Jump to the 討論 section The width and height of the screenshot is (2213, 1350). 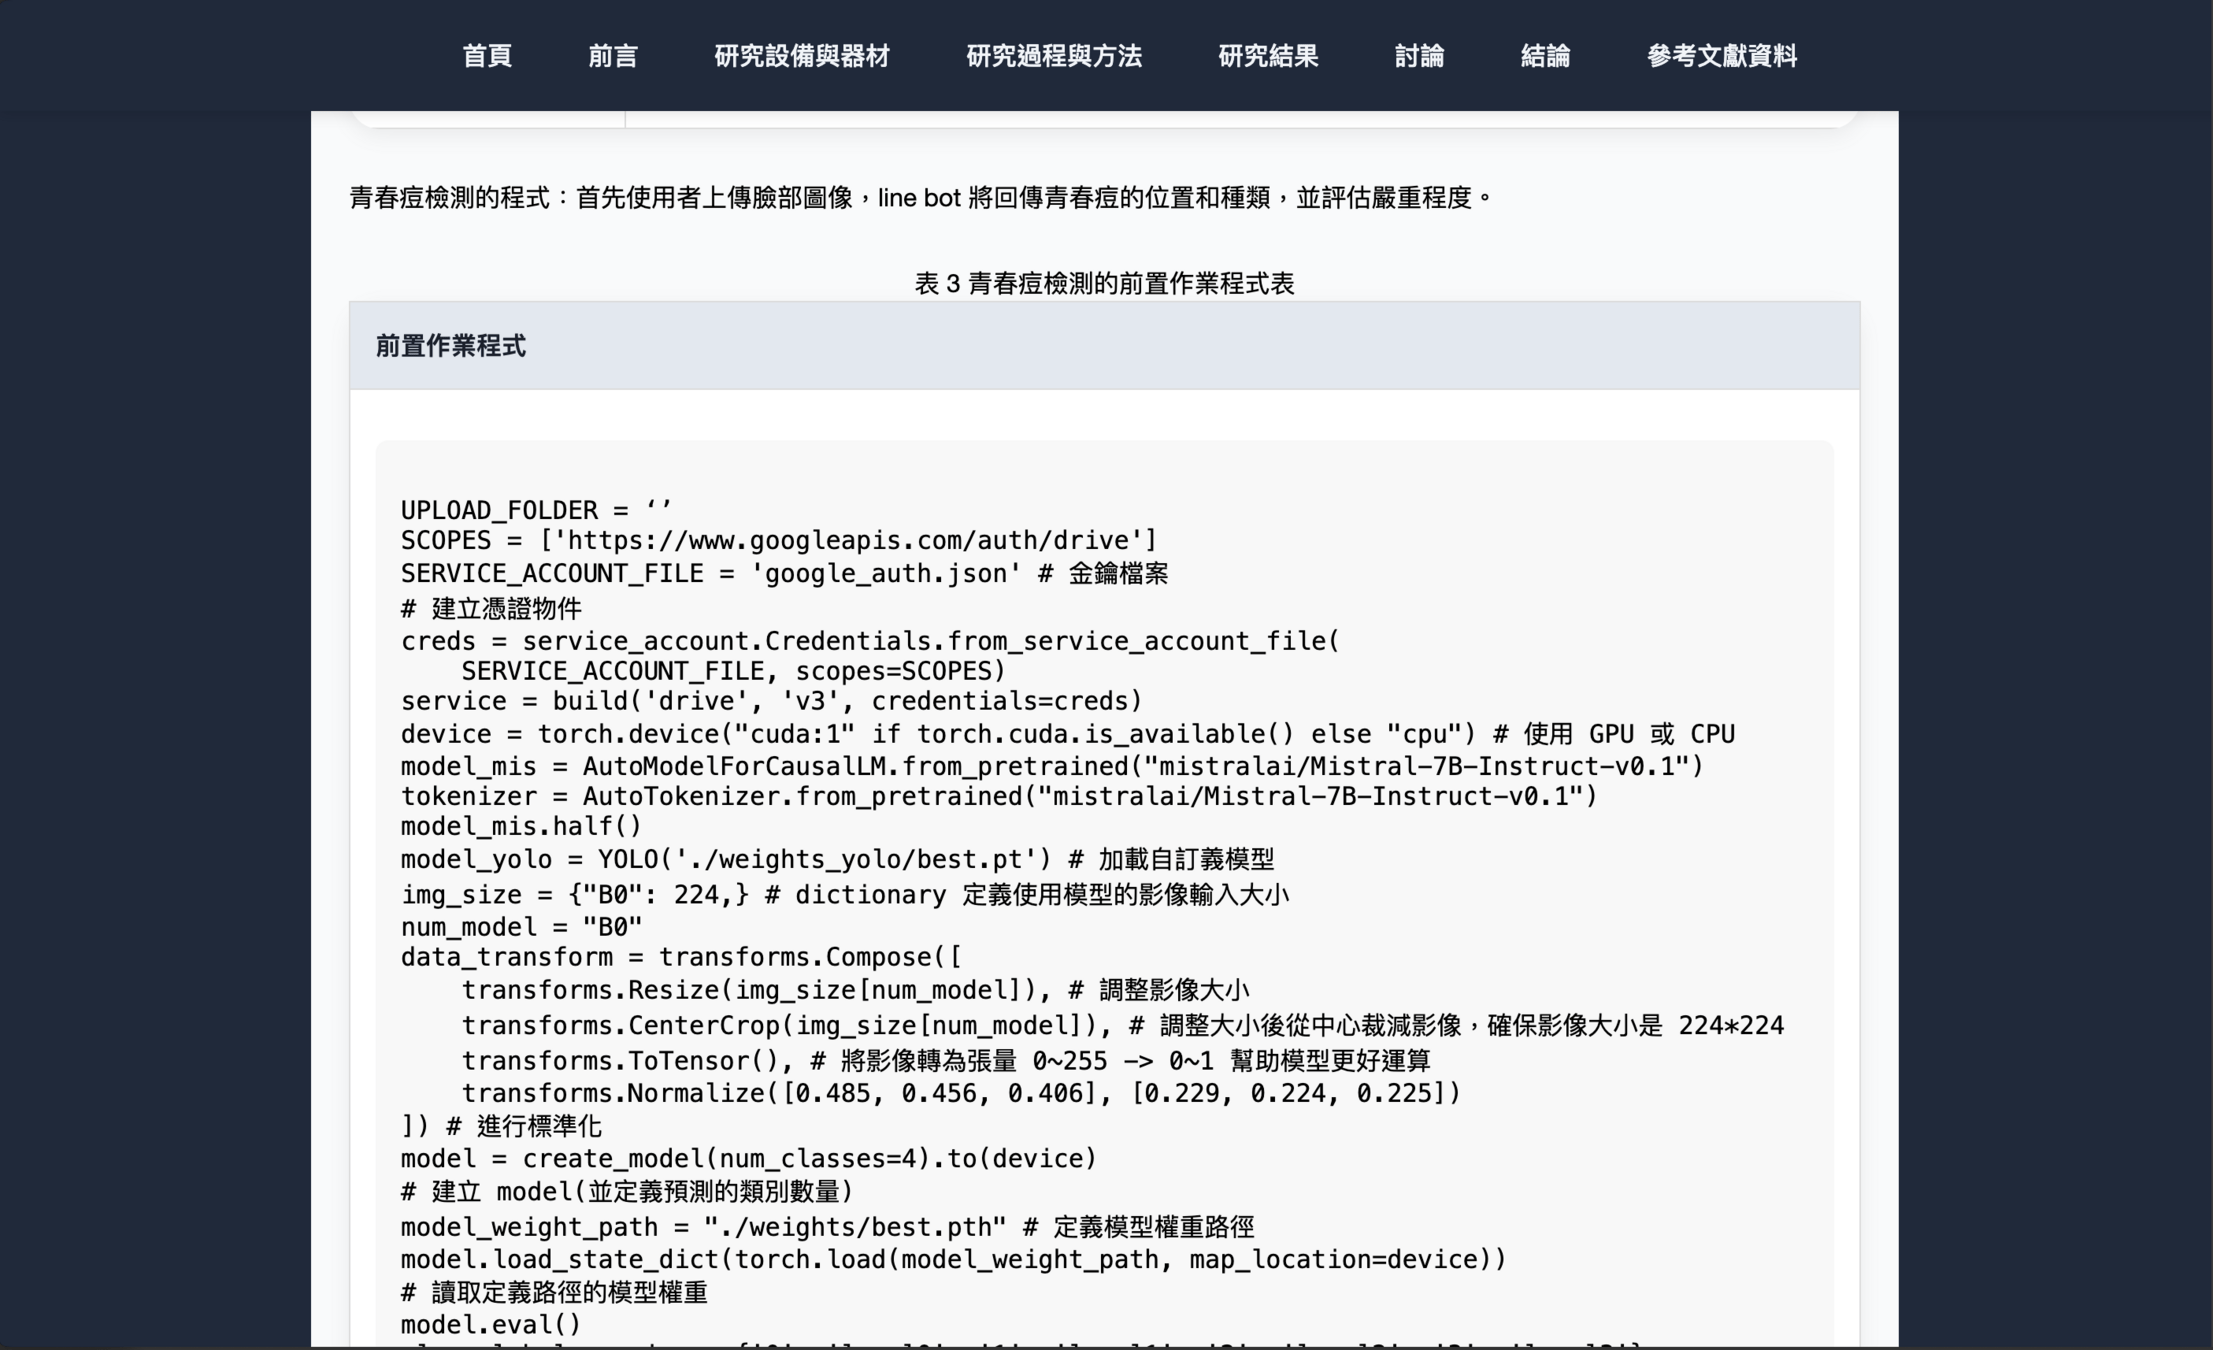[x=1418, y=56]
